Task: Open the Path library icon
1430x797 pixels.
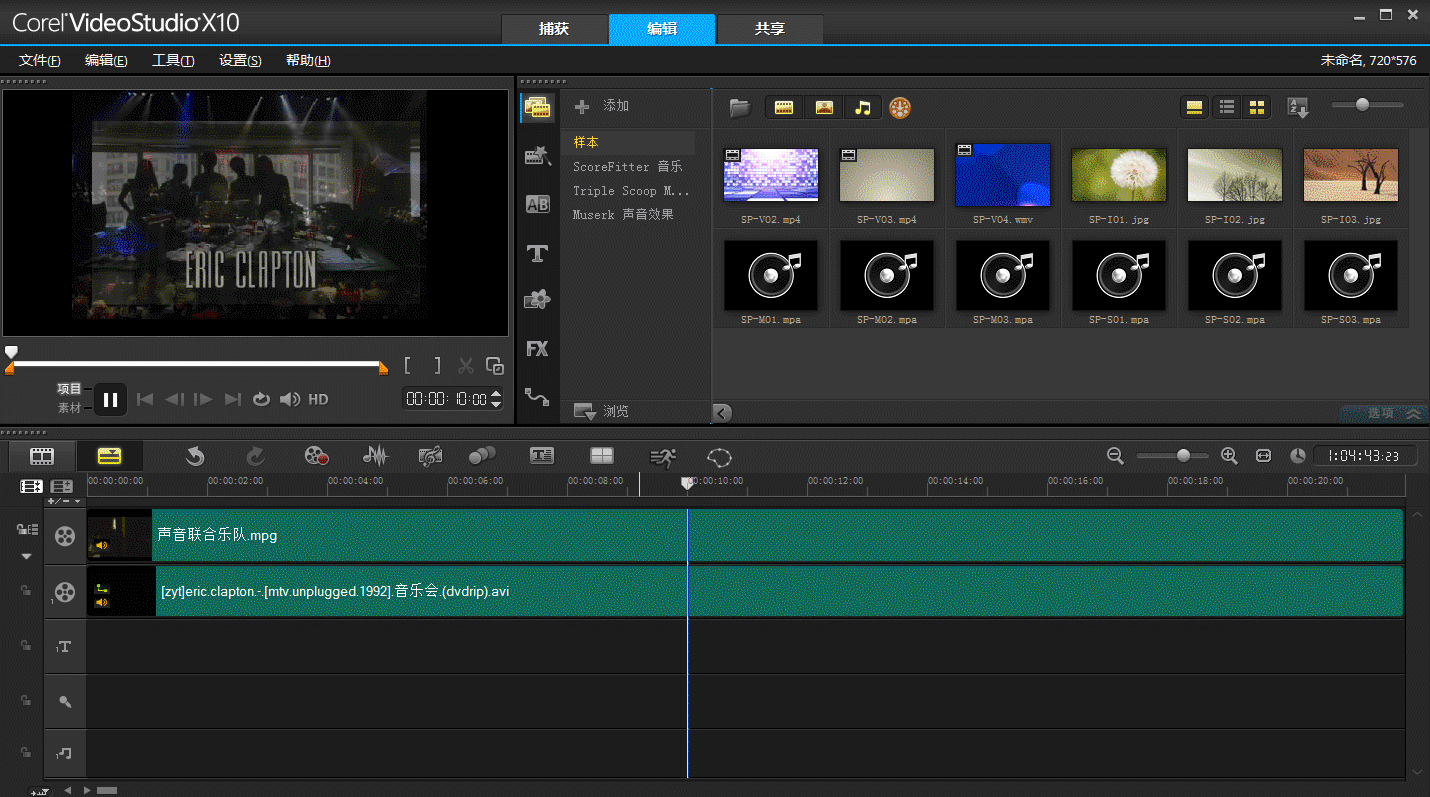Action: [538, 397]
